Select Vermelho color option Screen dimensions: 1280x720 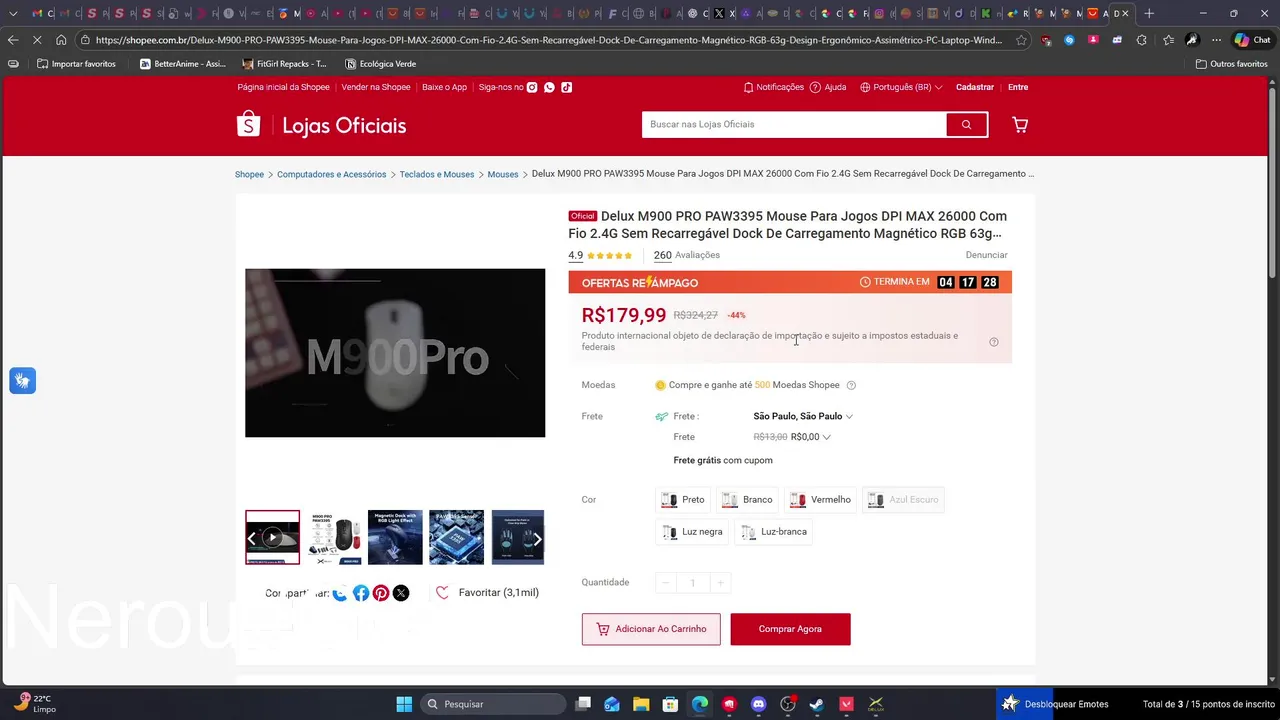821,500
